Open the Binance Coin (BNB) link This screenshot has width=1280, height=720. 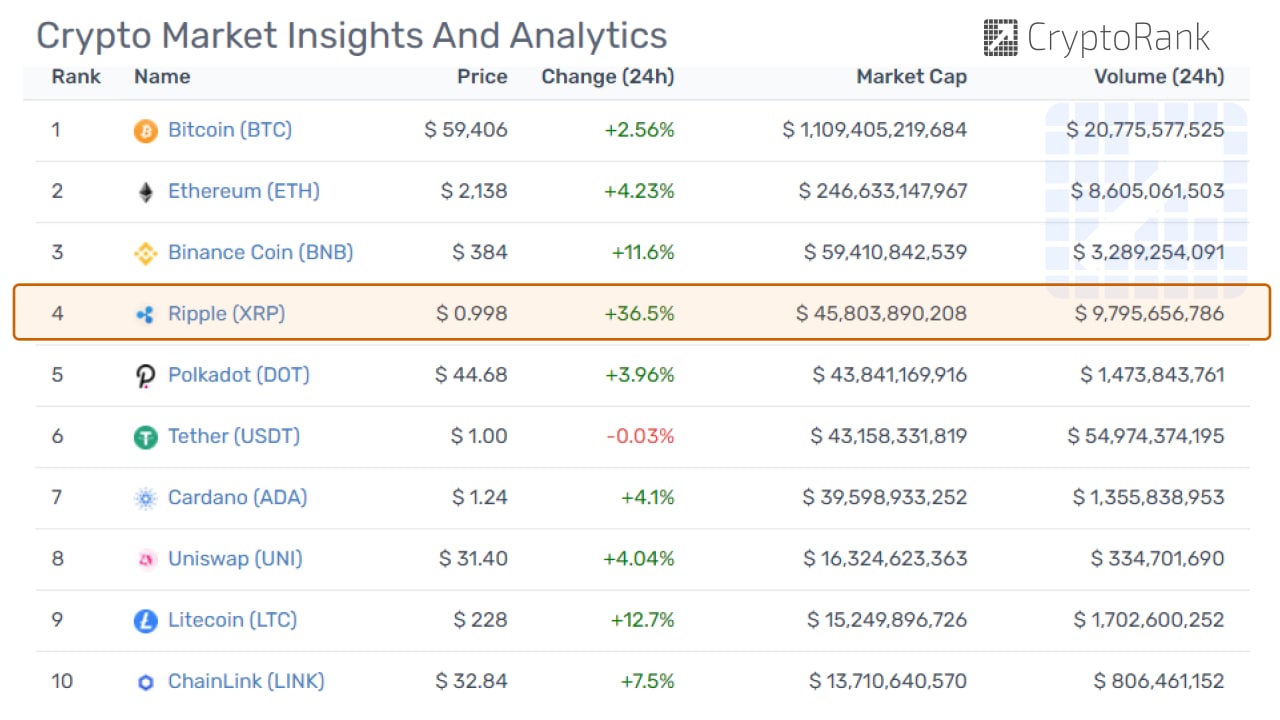pyautogui.click(x=261, y=252)
